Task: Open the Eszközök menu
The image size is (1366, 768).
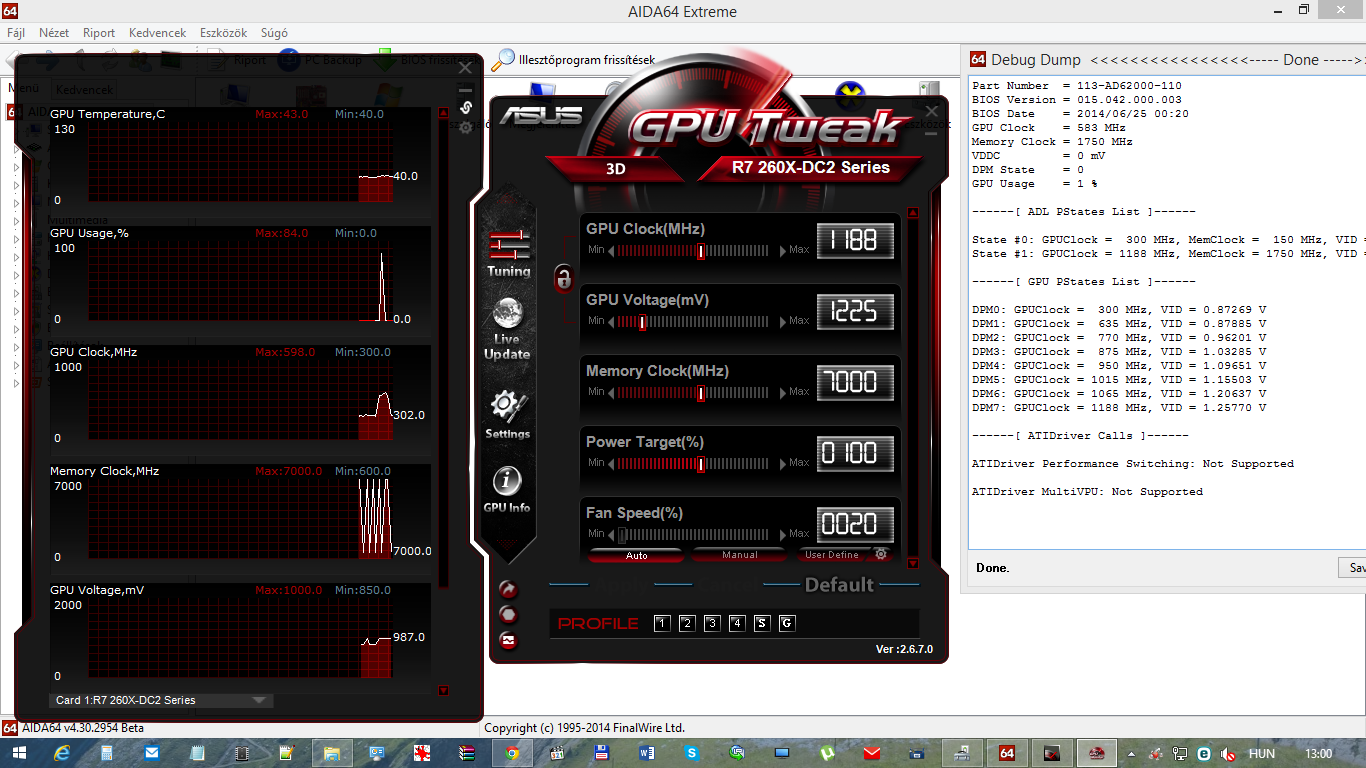Action: click(x=223, y=33)
